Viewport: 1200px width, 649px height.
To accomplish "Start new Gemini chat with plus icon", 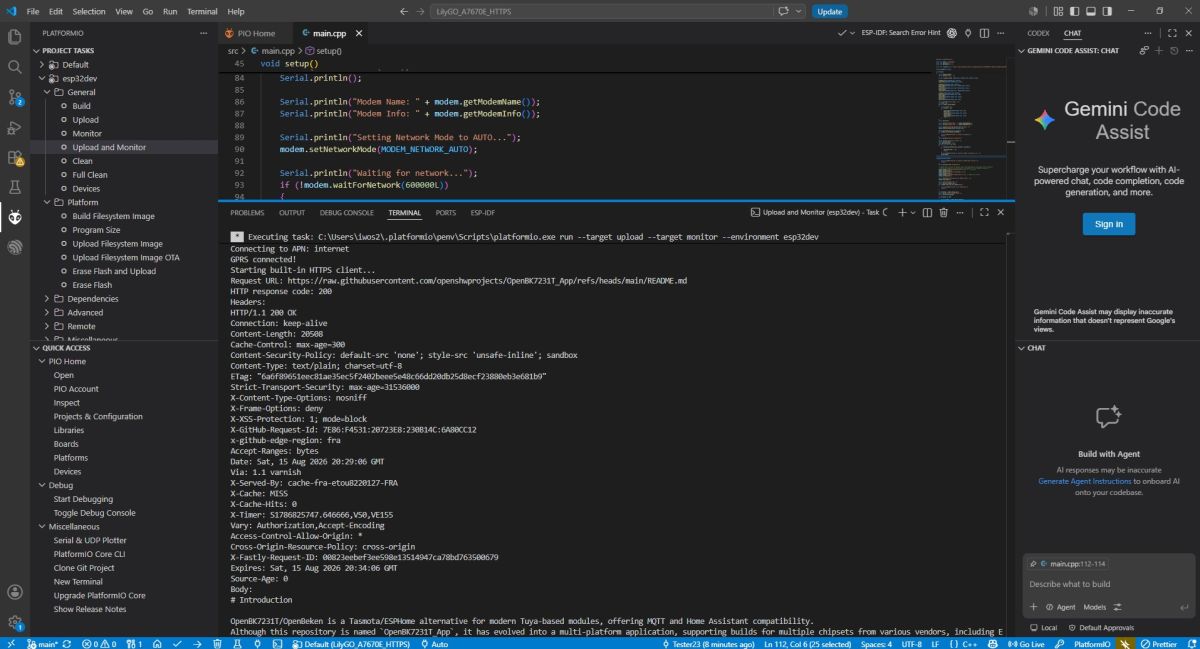I will point(1159,50).
